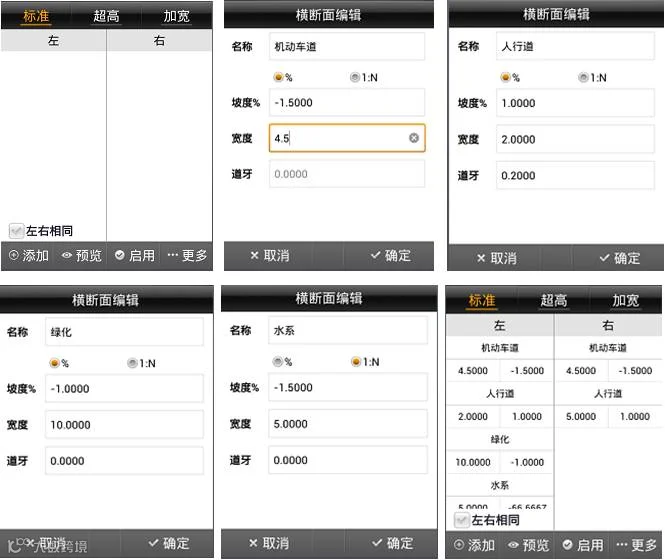This screenshot has width=665, height=560.
Task: Open 更多 in the list screen showing 机动车道 rows
Action: click(636, 545)
